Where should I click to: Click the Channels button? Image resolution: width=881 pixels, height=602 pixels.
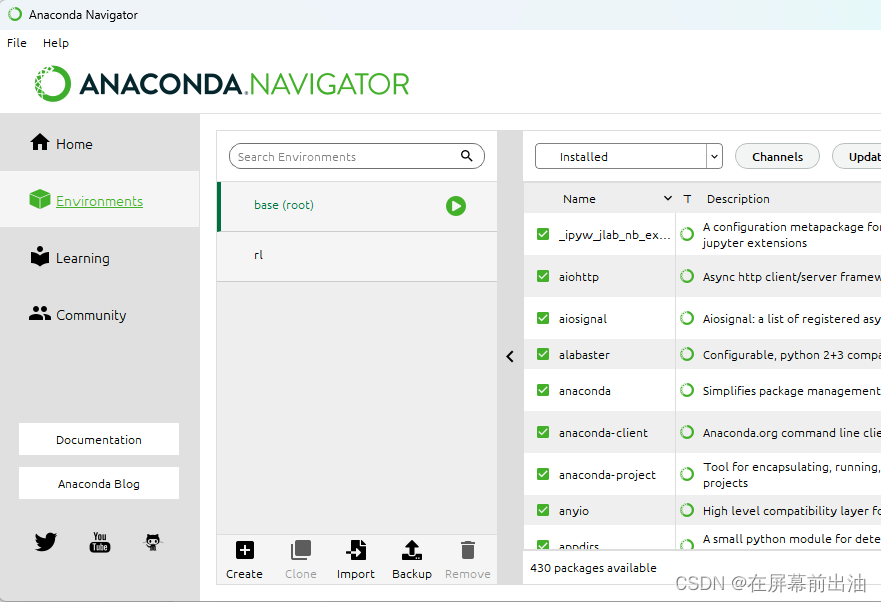pos(777,157)
